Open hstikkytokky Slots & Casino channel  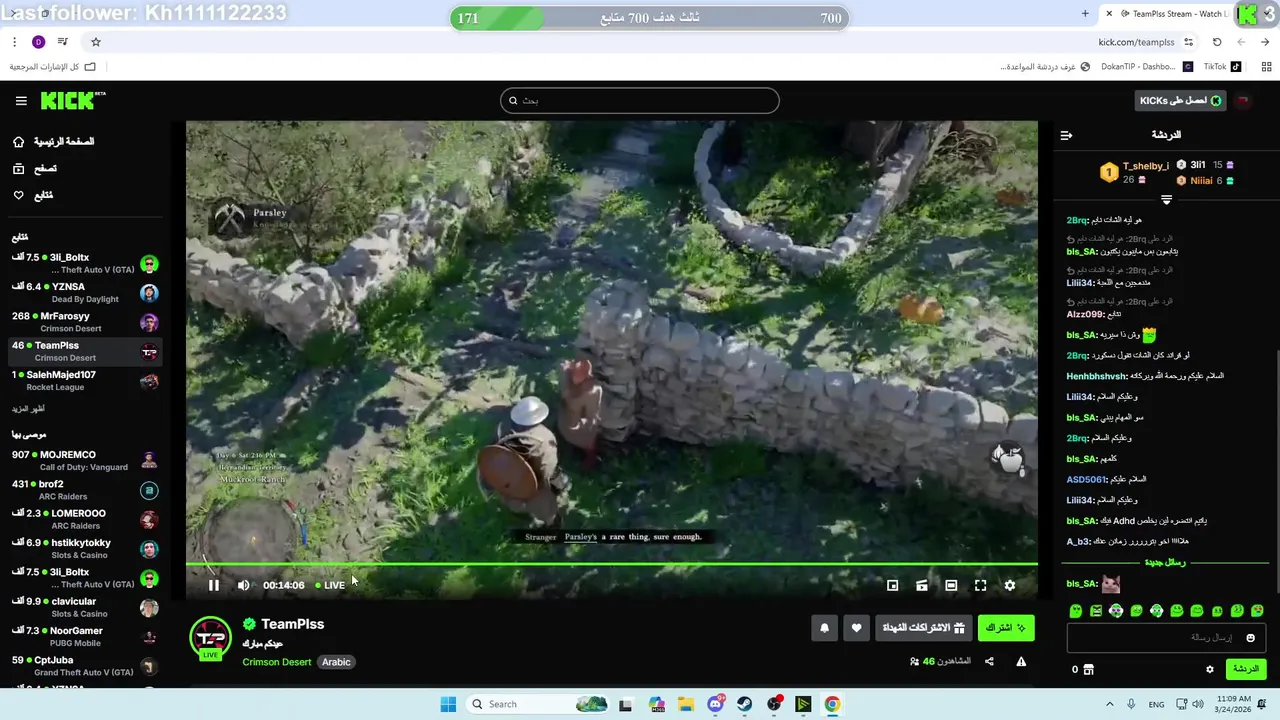tap(85, 549)
